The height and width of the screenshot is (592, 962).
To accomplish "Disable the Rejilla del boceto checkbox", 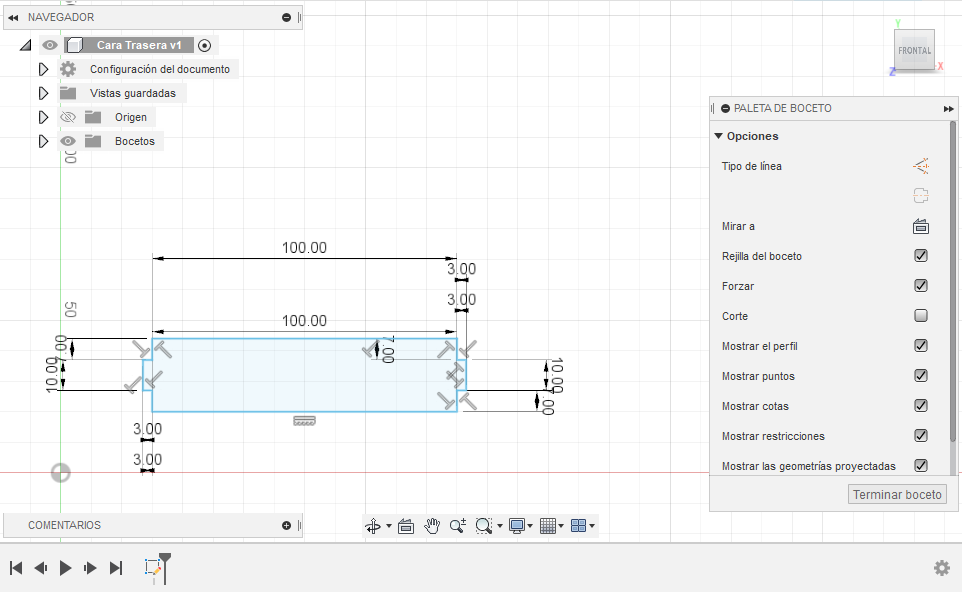I will click(921, 256).
